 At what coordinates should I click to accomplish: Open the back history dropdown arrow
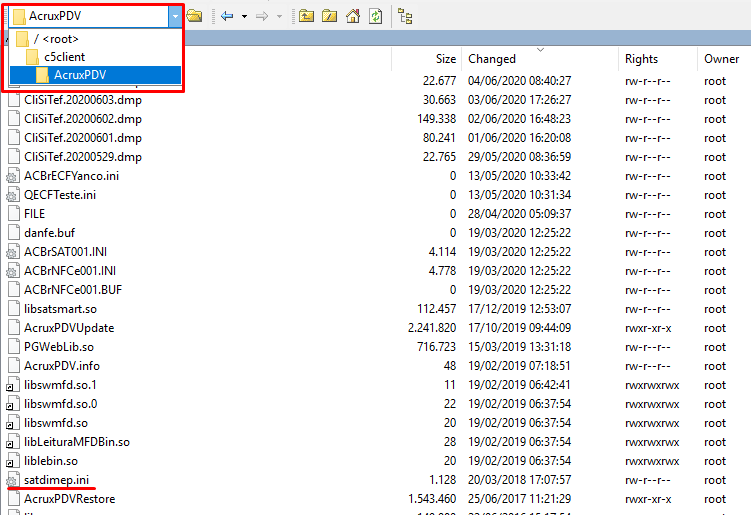click(244, 17)
